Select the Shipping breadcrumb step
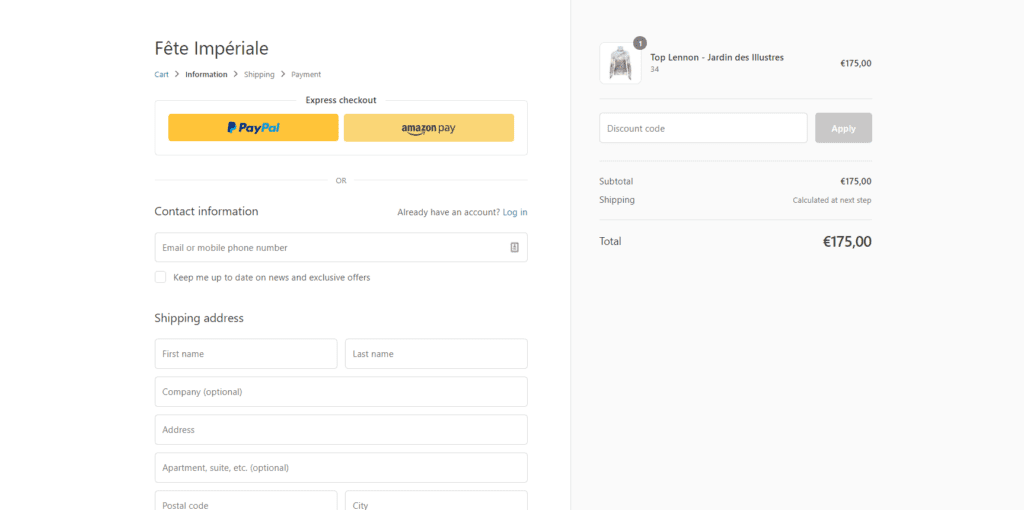The height and width of the screenshot is (510, 1024). coord(259,74)
